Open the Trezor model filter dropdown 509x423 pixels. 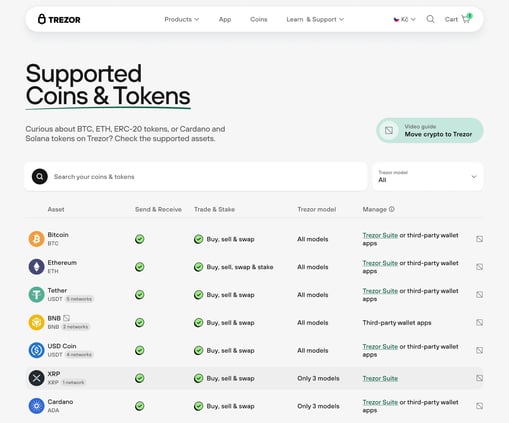tap(428, 177)
